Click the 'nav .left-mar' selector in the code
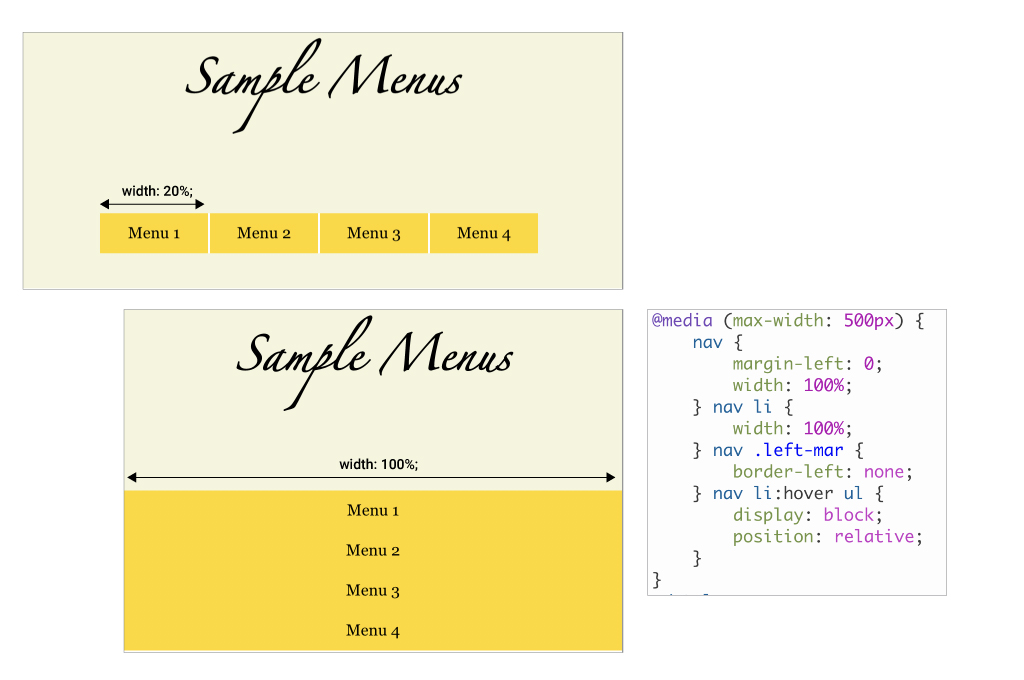 pos(778,450)
